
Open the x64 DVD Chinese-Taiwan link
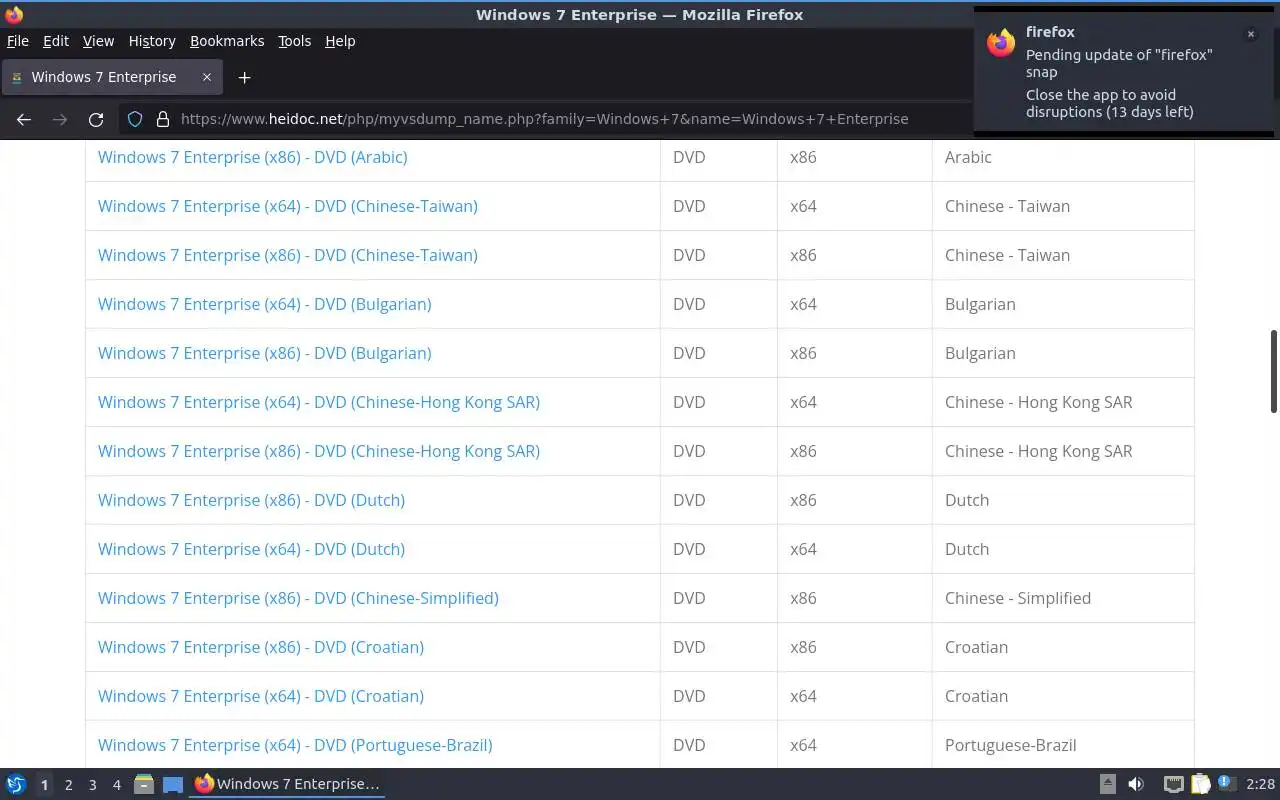coord(288,206)
